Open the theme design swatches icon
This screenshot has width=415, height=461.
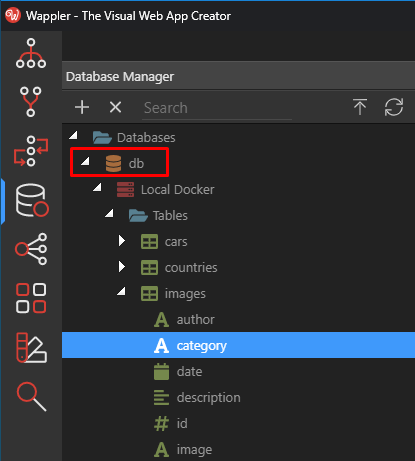tap(31, 347)
